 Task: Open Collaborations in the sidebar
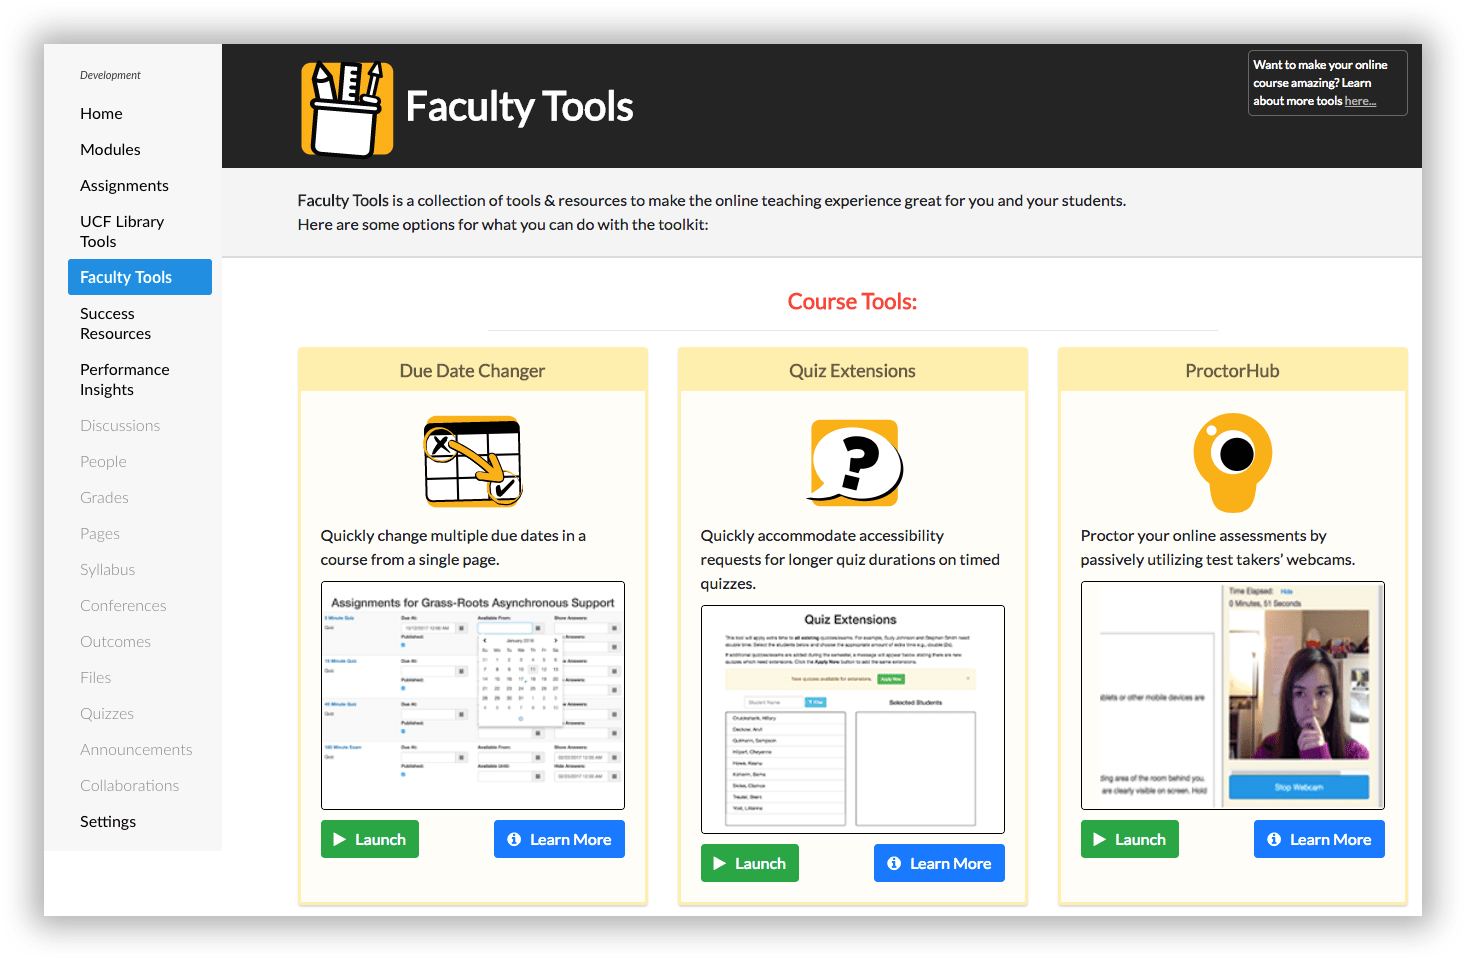tap(130, 786)
